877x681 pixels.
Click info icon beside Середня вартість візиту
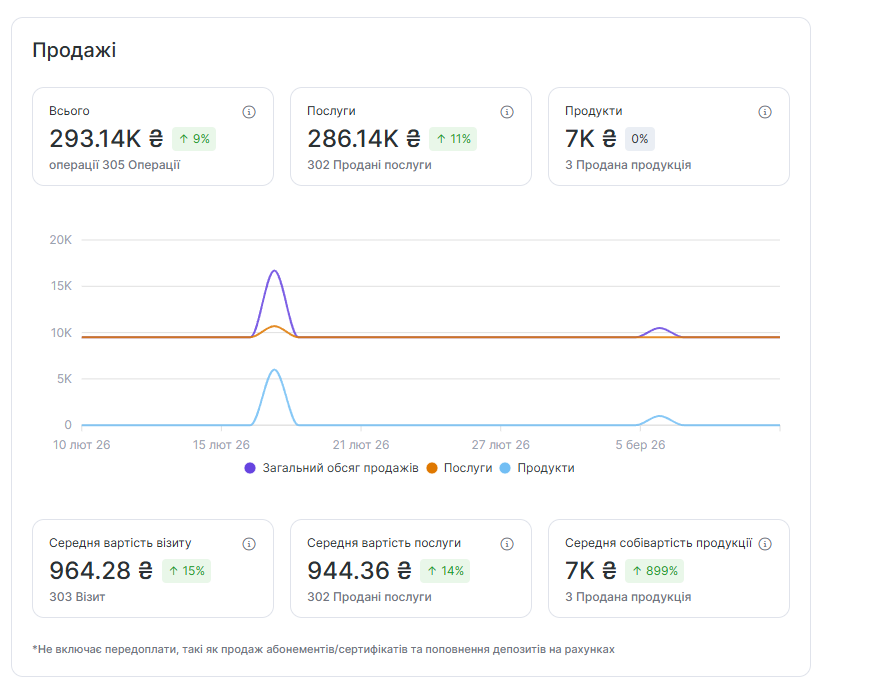coord(249,544)
